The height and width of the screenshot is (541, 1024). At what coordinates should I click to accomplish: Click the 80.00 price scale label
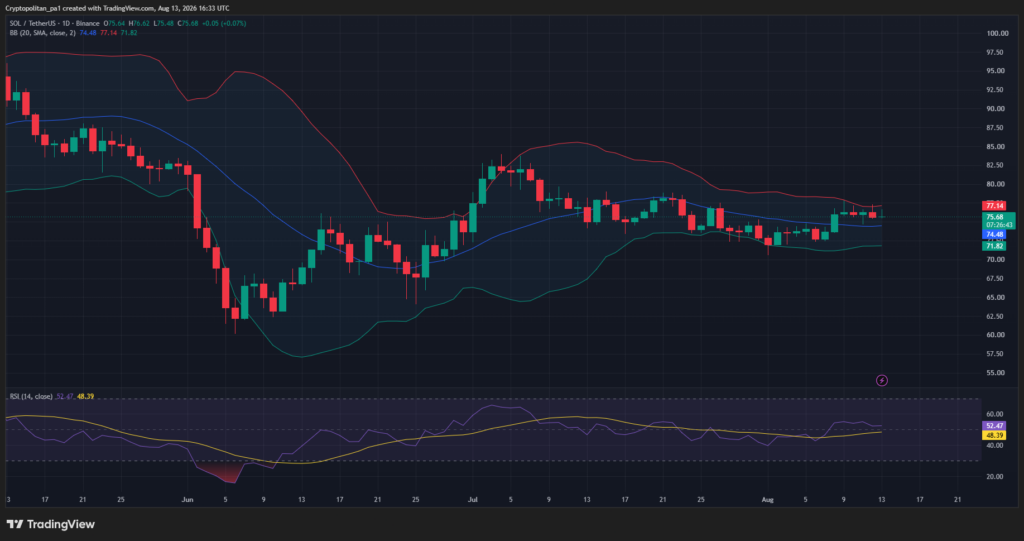click(995, 184)
